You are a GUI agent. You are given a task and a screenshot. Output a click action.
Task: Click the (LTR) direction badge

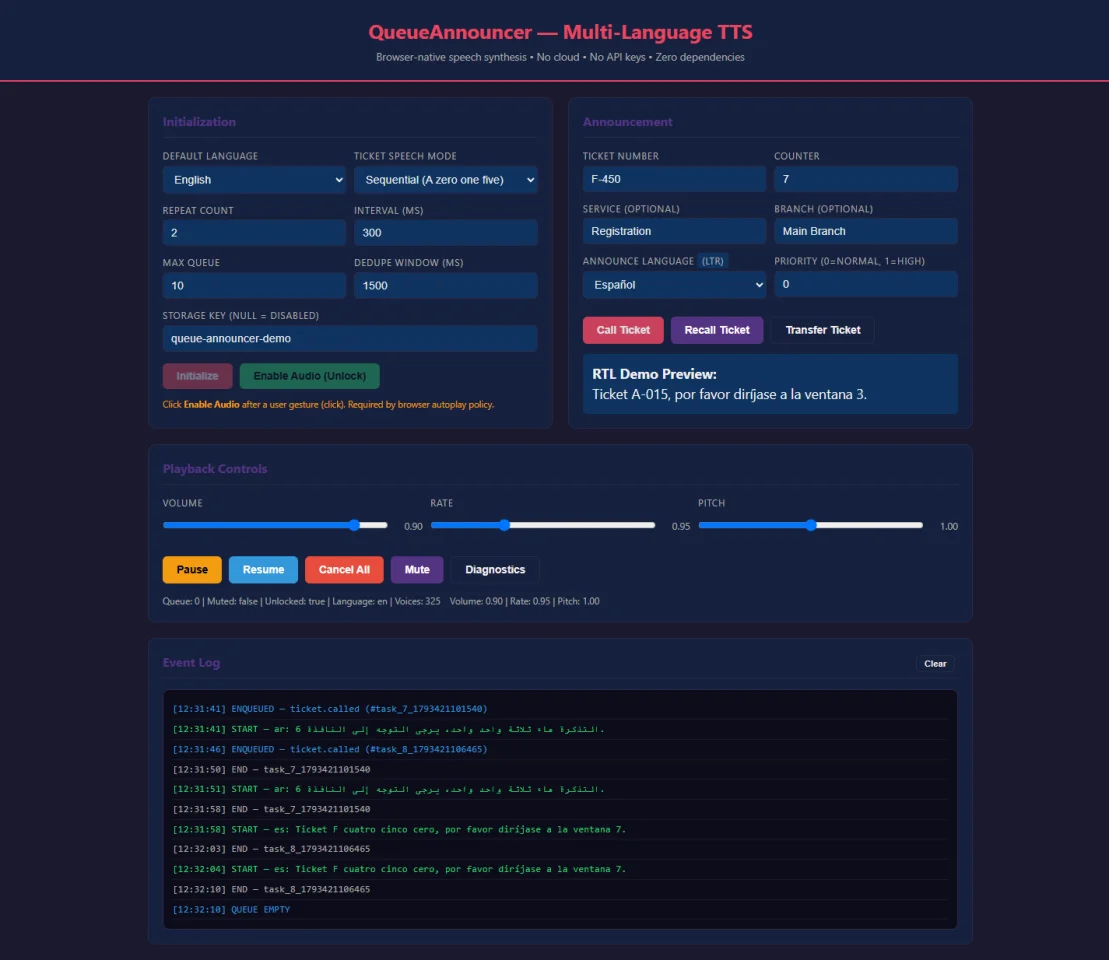point(712,261)
